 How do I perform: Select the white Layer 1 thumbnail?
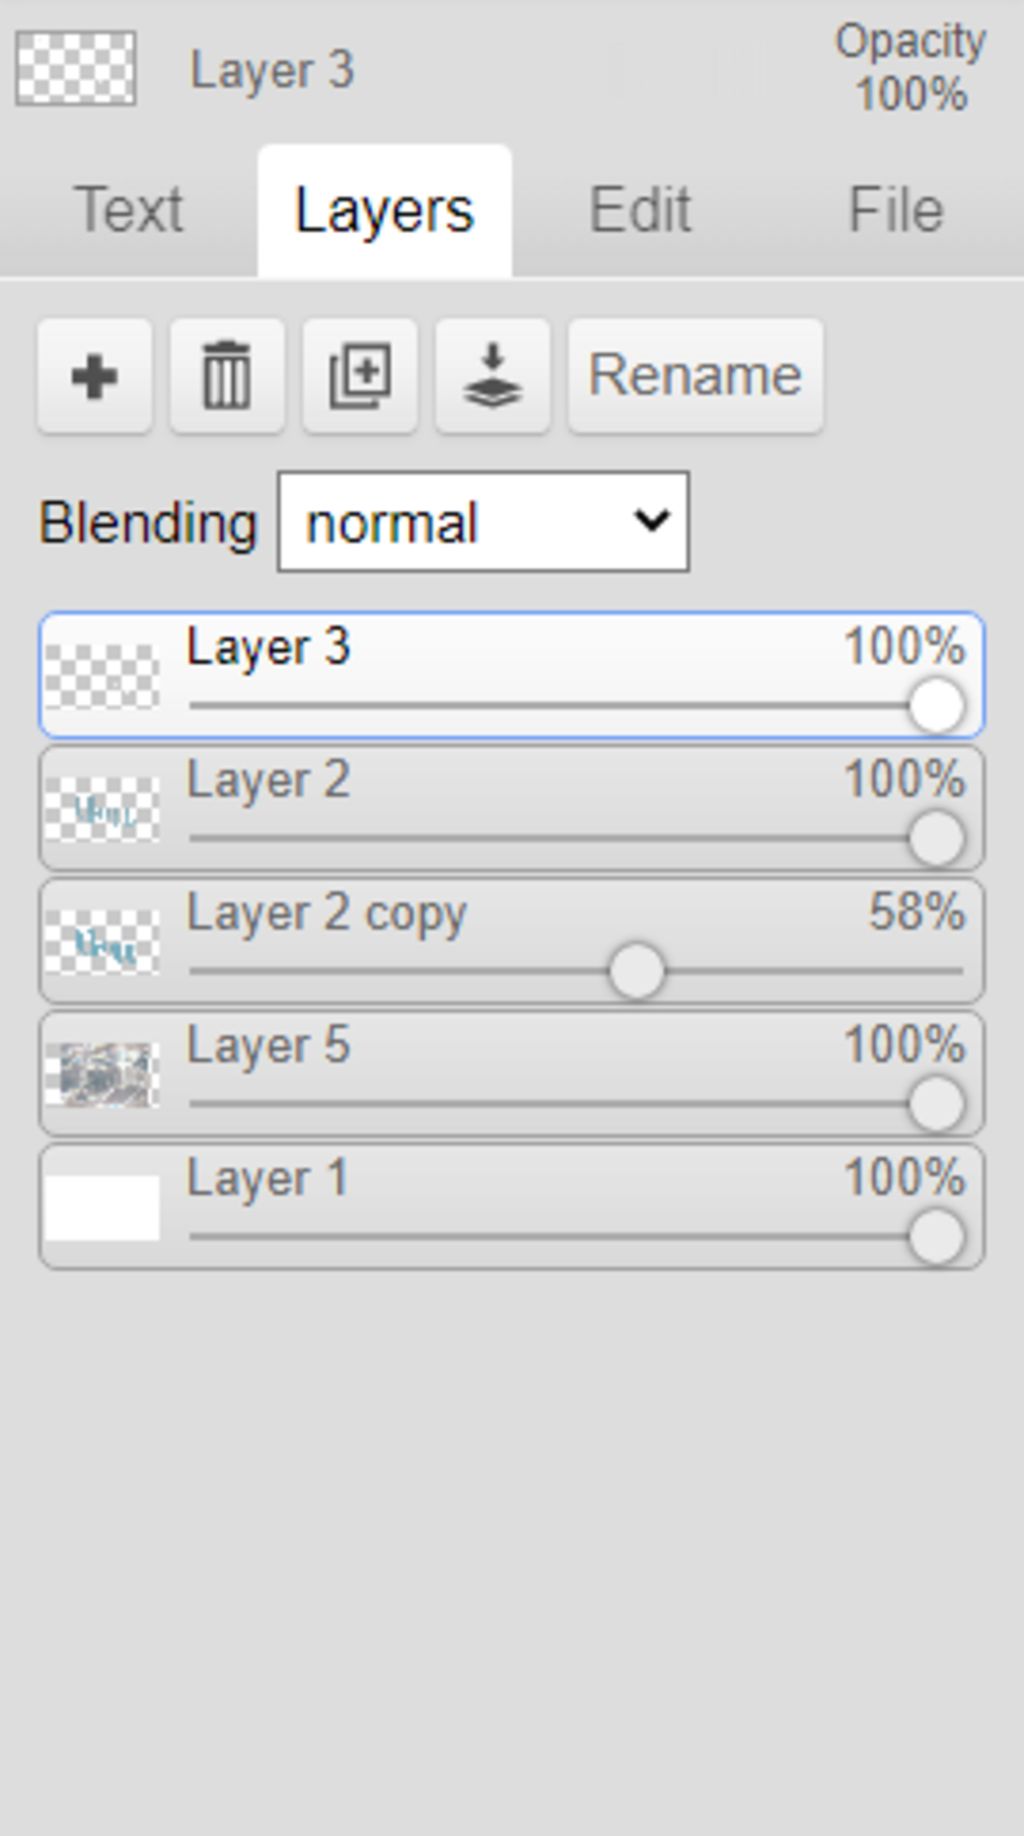102,1208
